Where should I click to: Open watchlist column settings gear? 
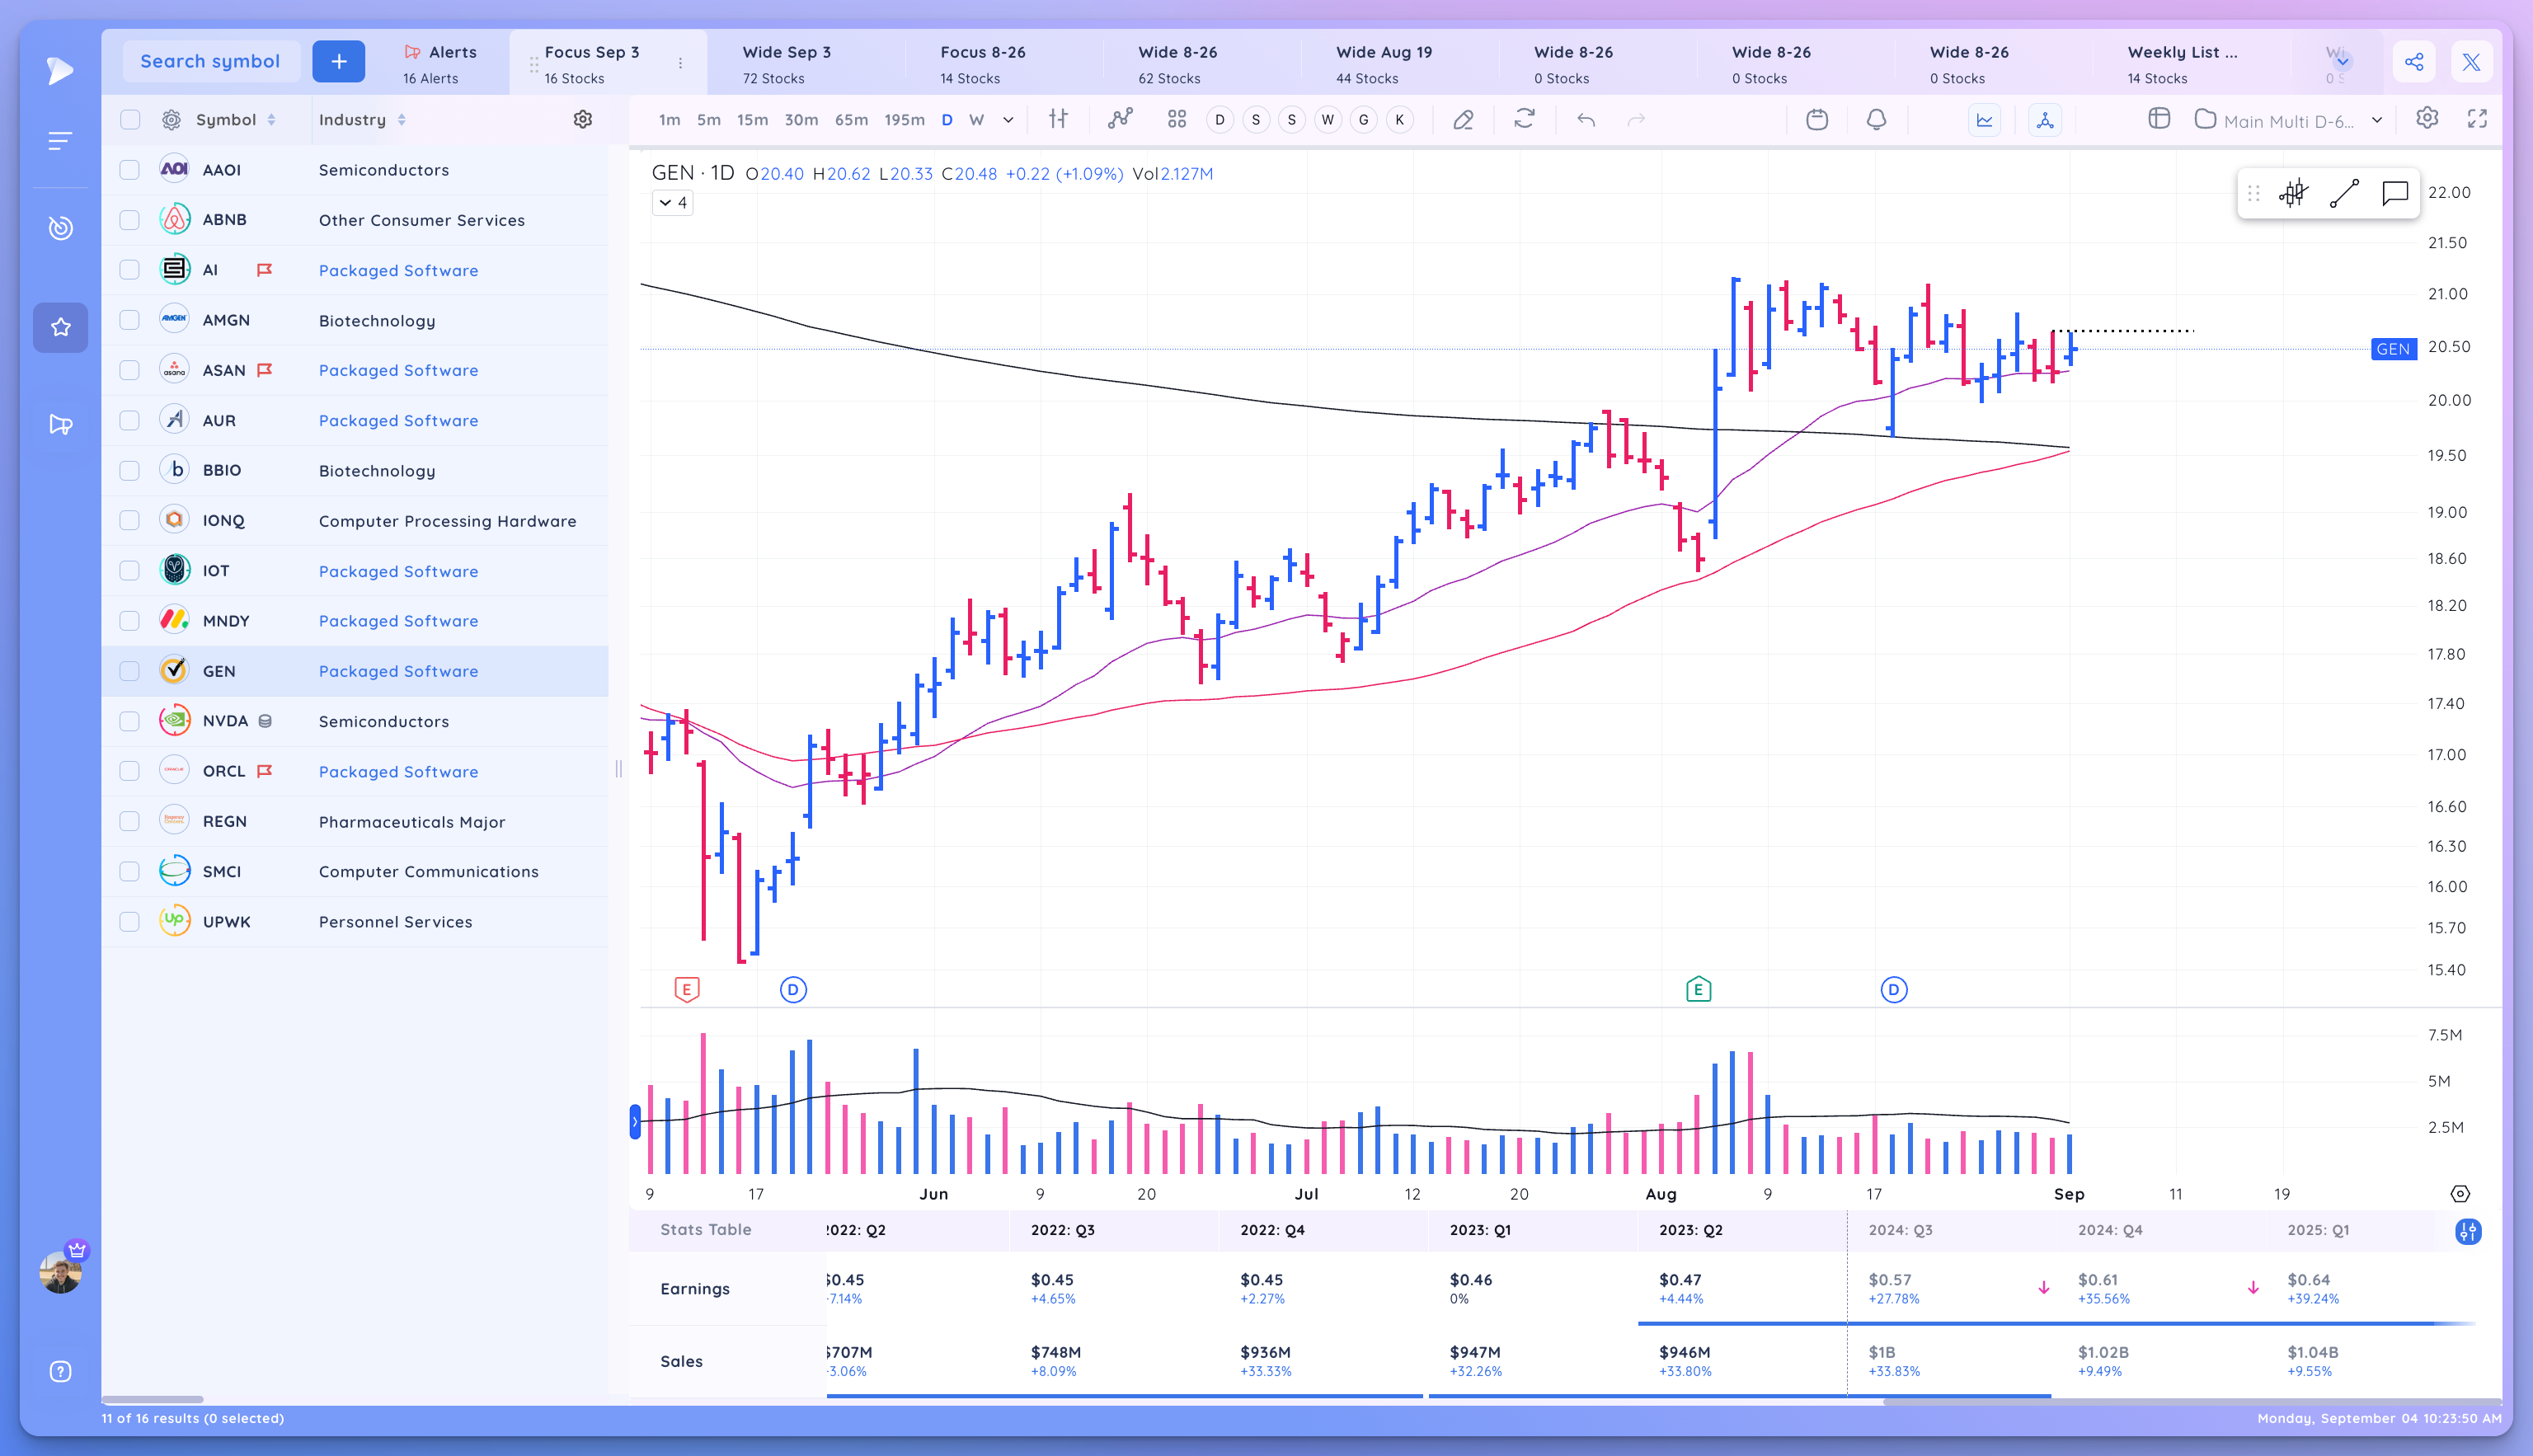pyautogui.click(x=583, y=119)
